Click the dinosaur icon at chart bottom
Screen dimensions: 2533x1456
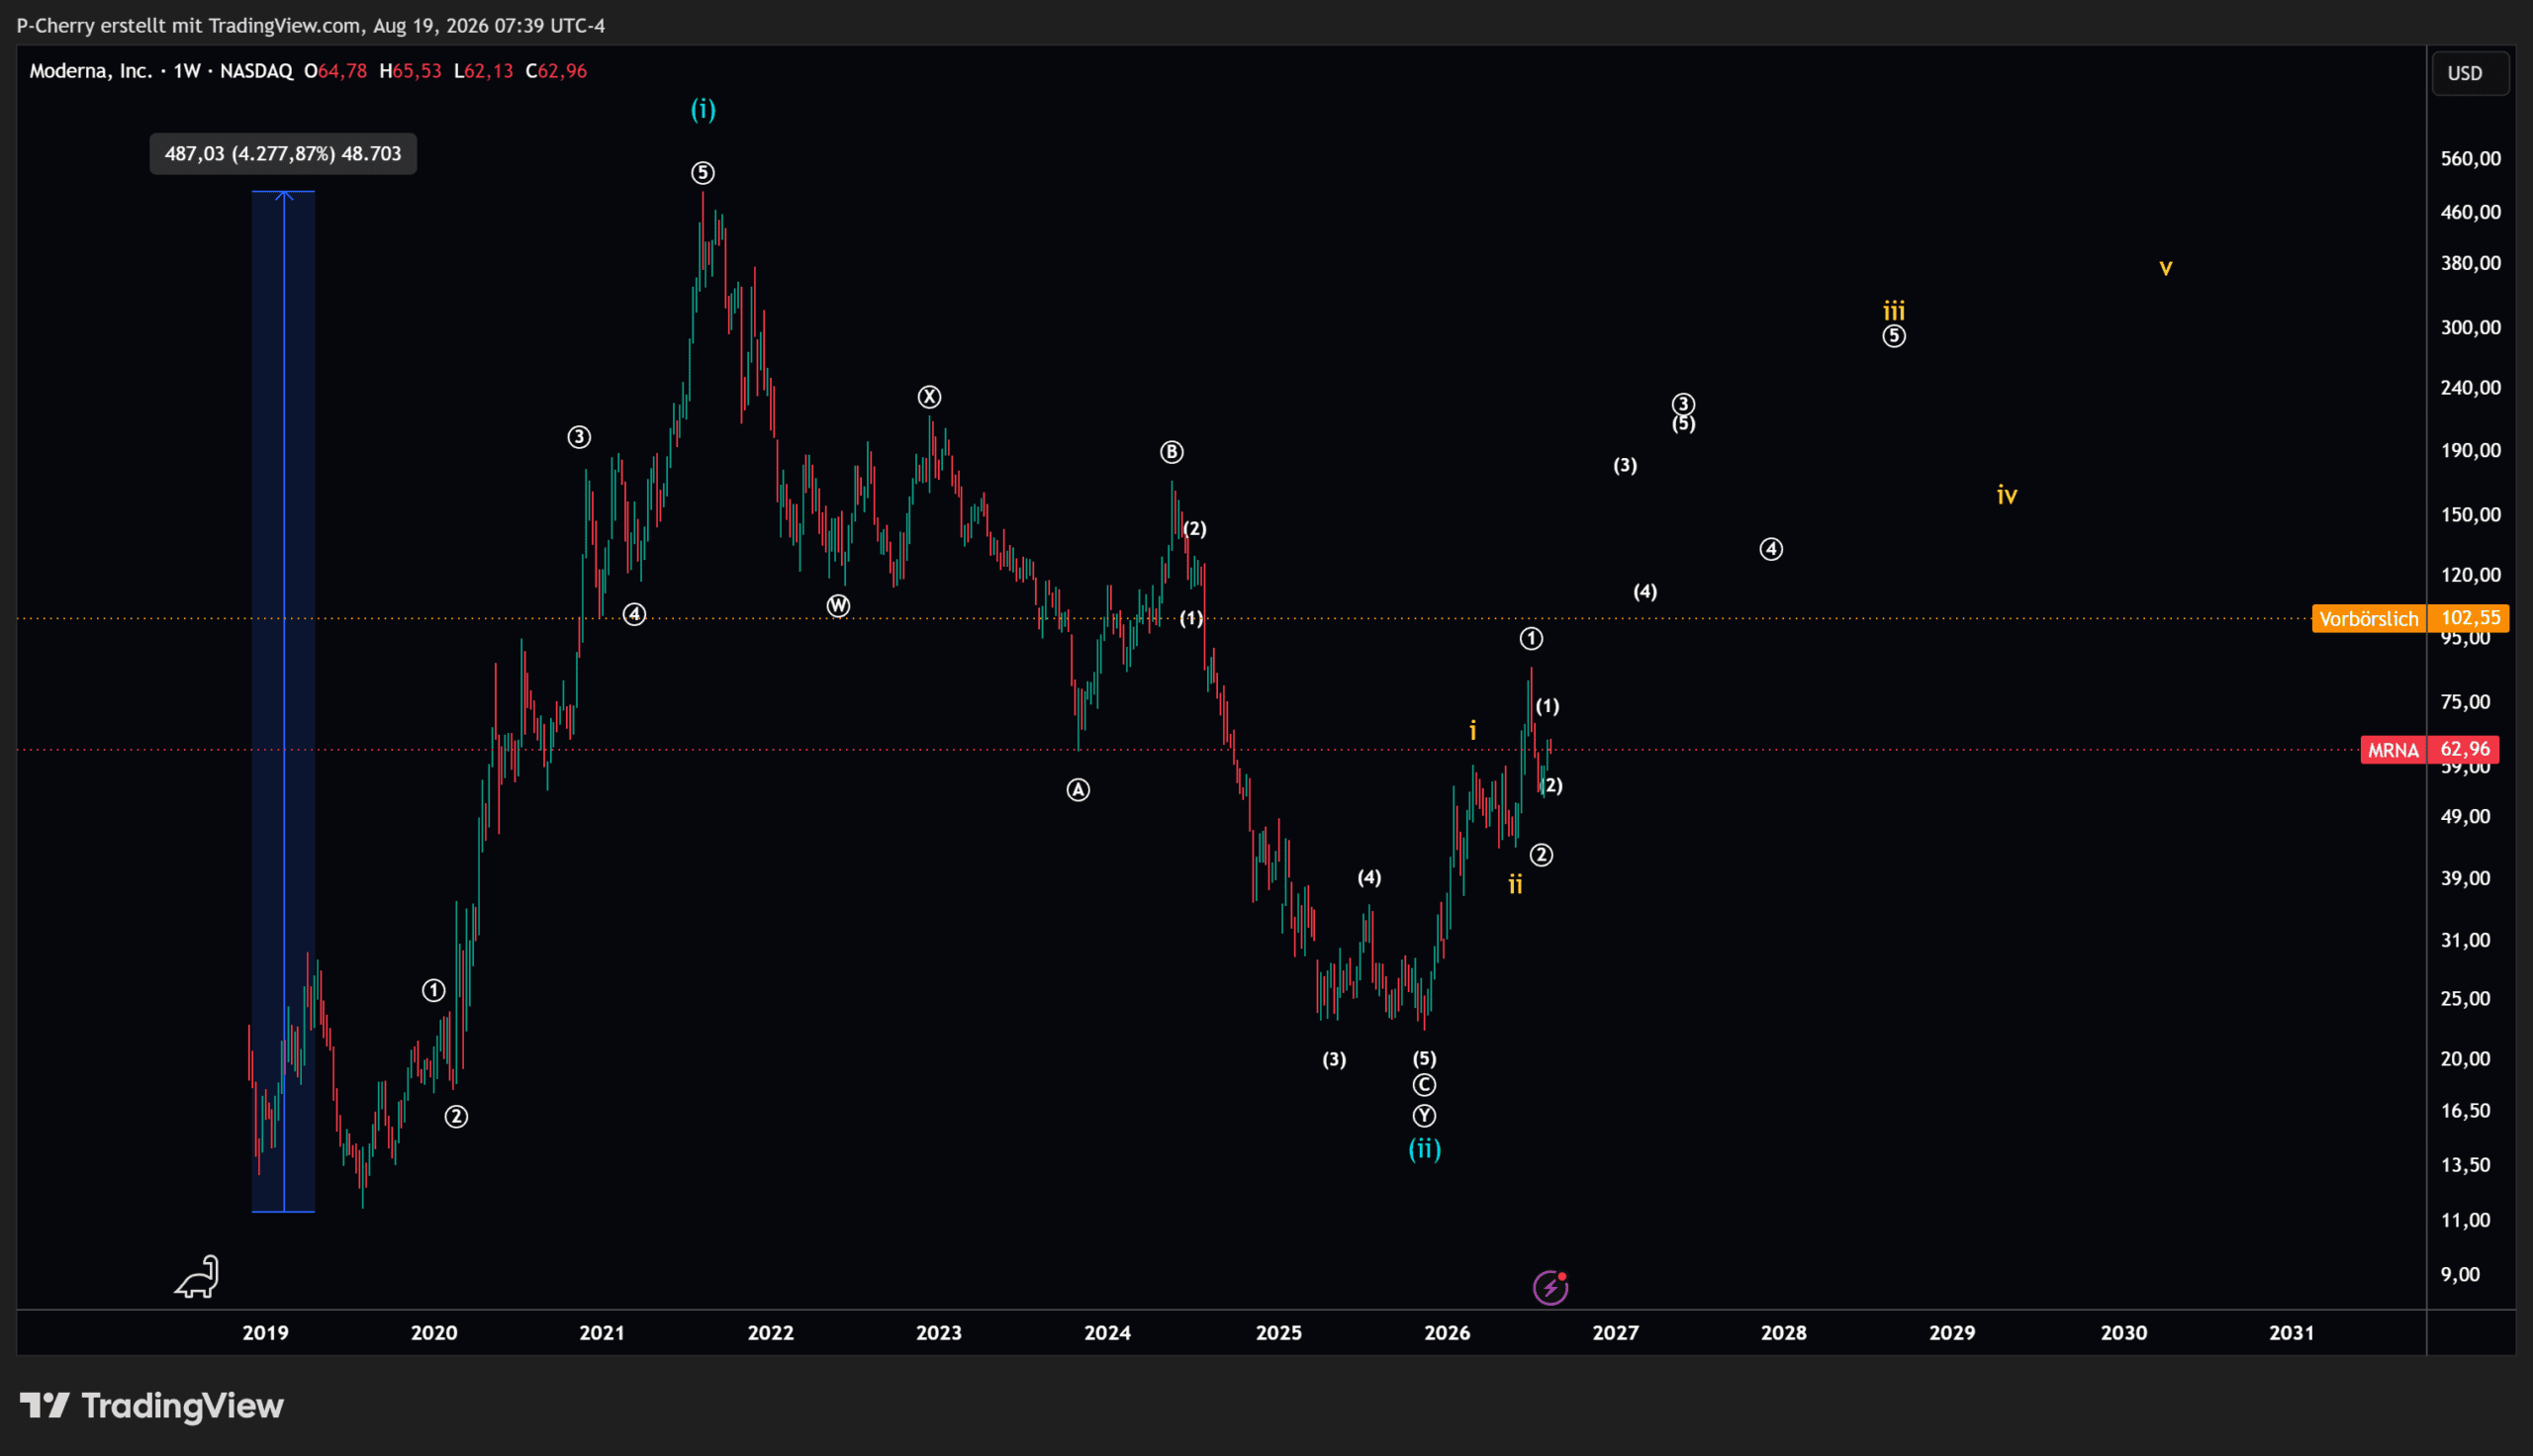[197, 1277]
